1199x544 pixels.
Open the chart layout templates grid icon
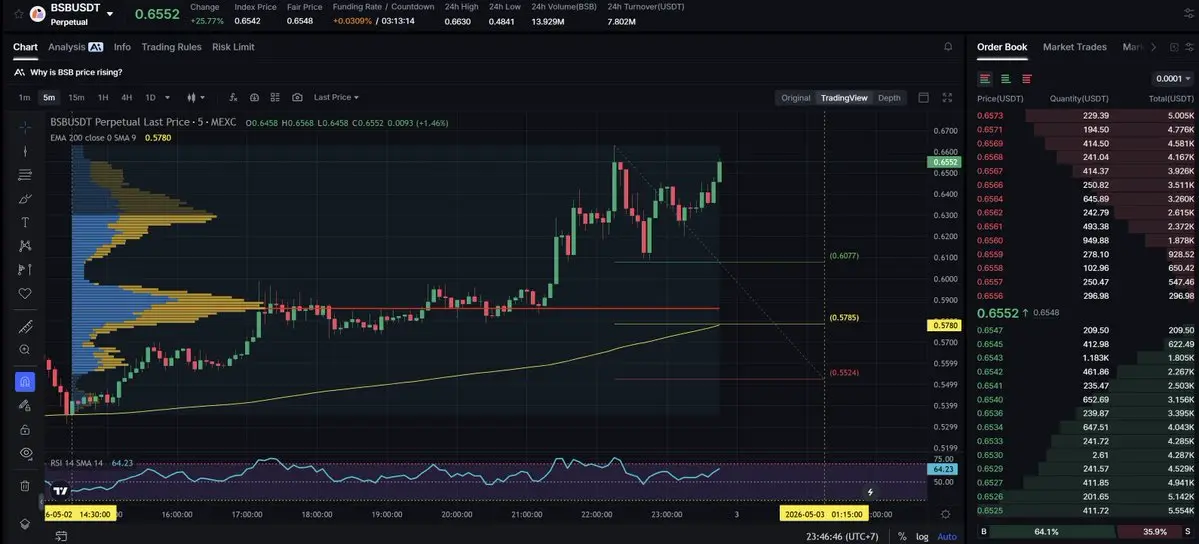coord(275,97)
